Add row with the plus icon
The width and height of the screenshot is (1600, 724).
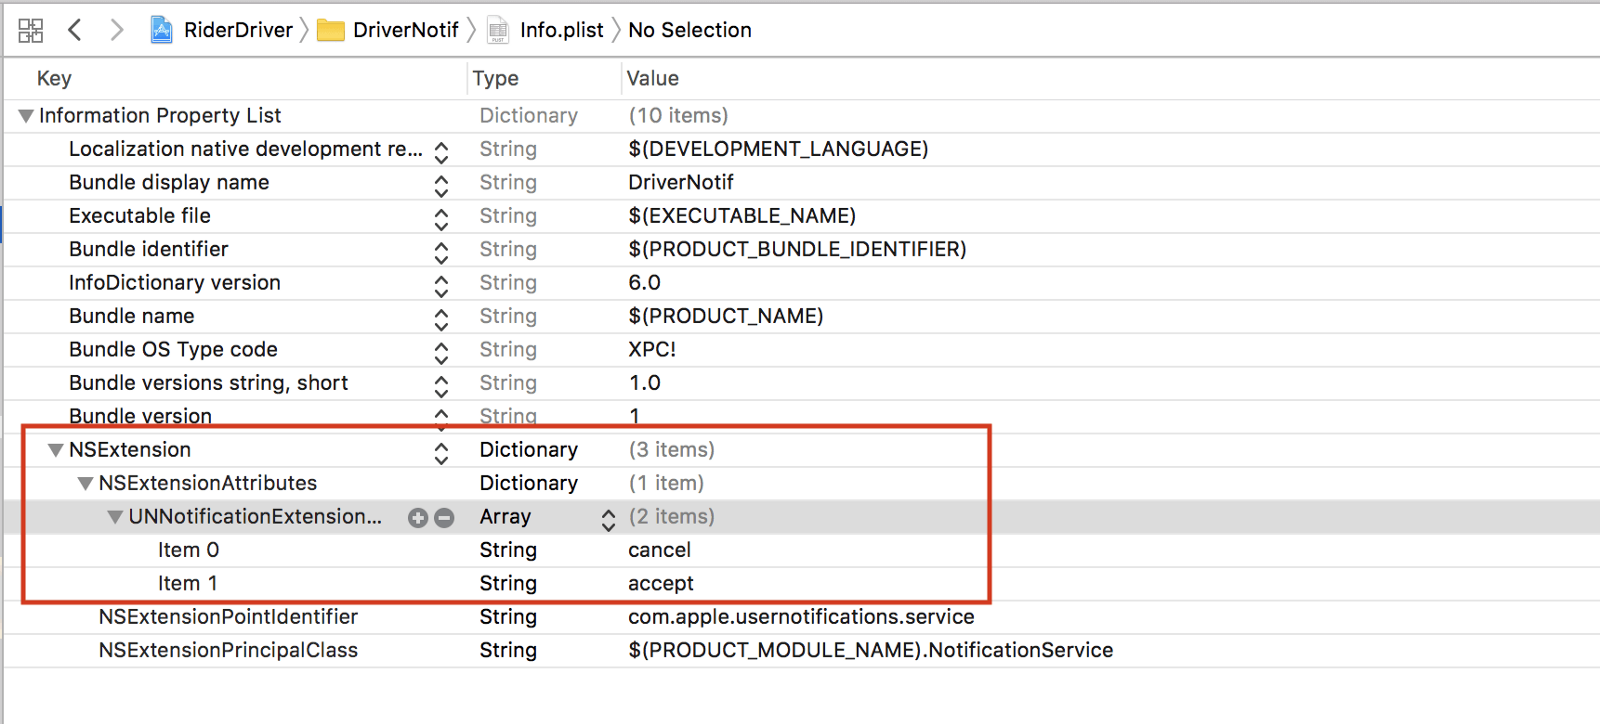tap(418, 517)
